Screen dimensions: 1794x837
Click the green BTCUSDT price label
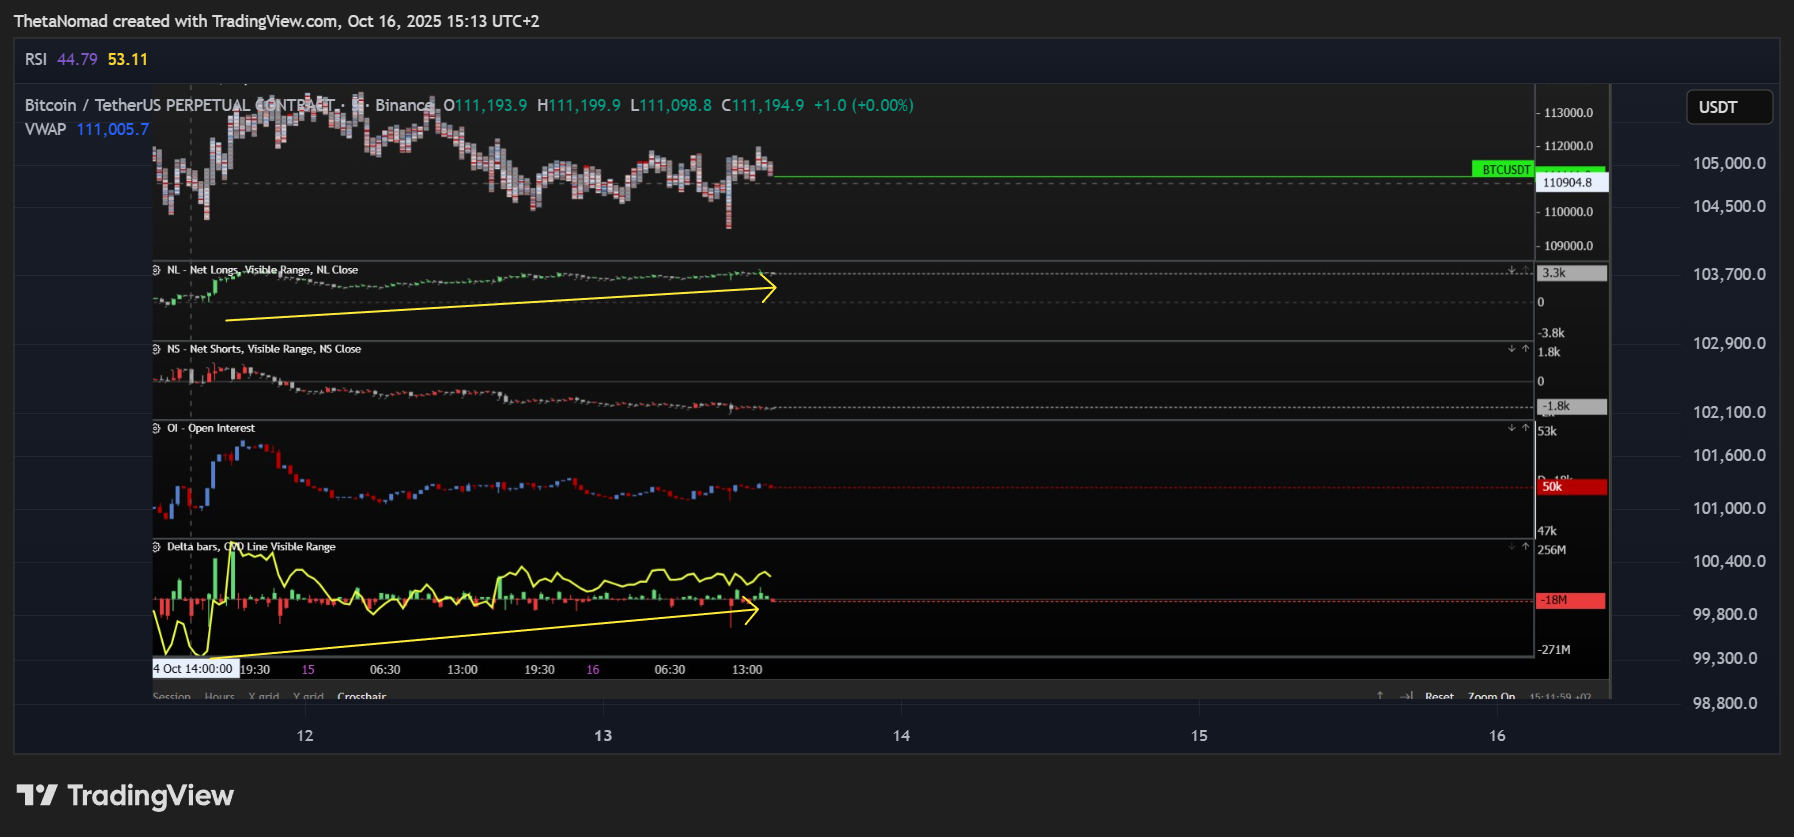click(1502, 169)
